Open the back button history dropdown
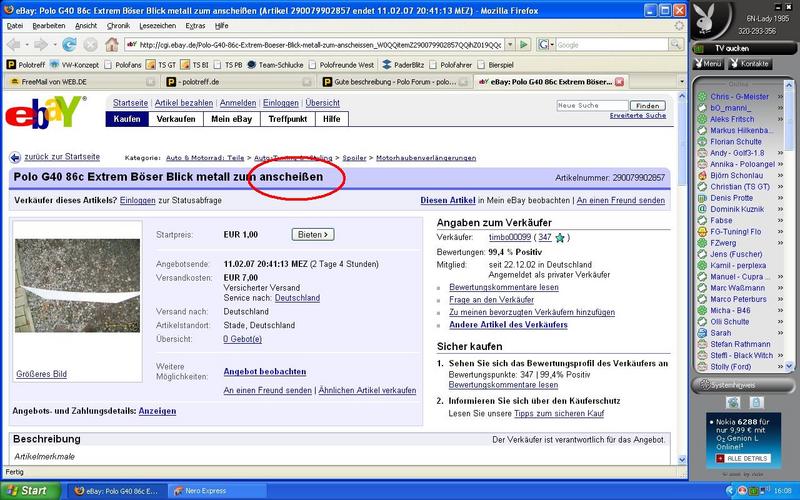Image resolution: width=800 pixels, height=500 pixels. coord(26,45)
